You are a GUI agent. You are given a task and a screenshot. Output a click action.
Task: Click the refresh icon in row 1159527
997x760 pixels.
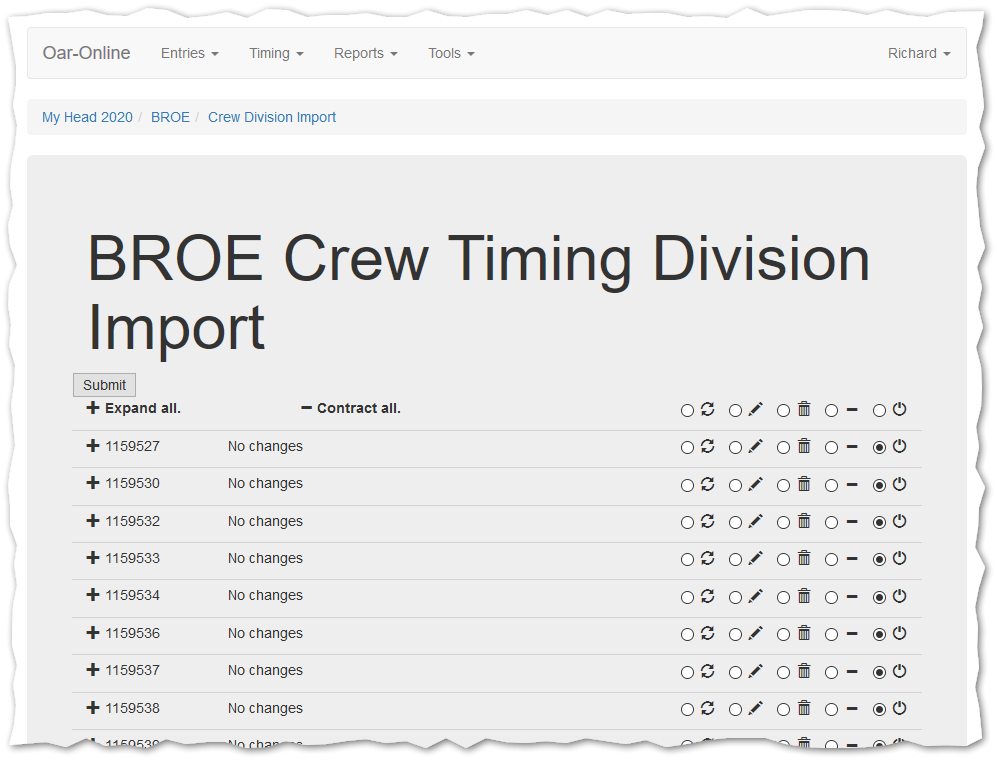pos(707,446)
